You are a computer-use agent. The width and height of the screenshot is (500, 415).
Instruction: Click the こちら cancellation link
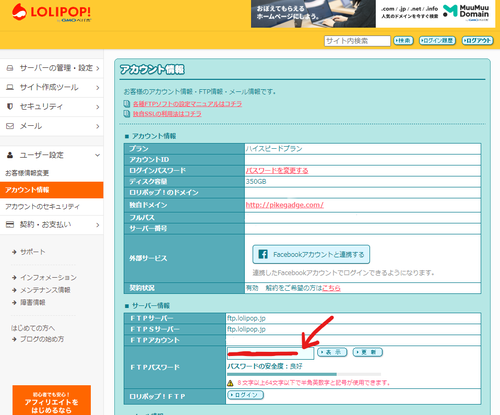click(x=331, y=288)
